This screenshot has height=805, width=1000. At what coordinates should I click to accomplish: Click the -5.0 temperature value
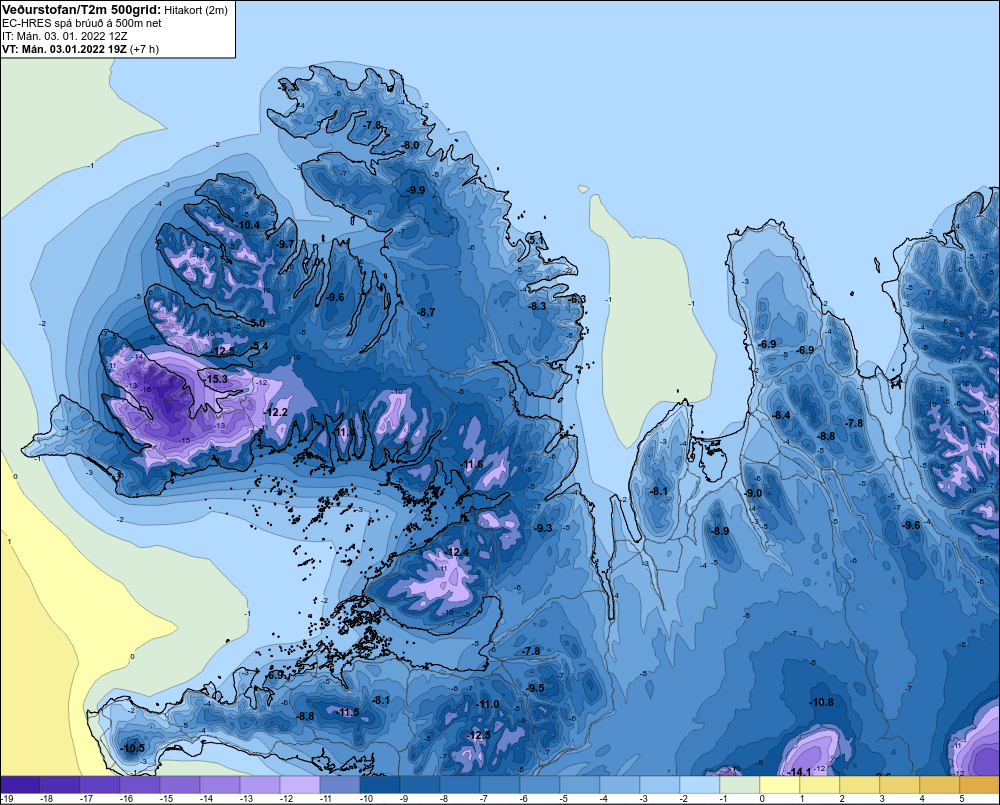[x=257, y=323]
